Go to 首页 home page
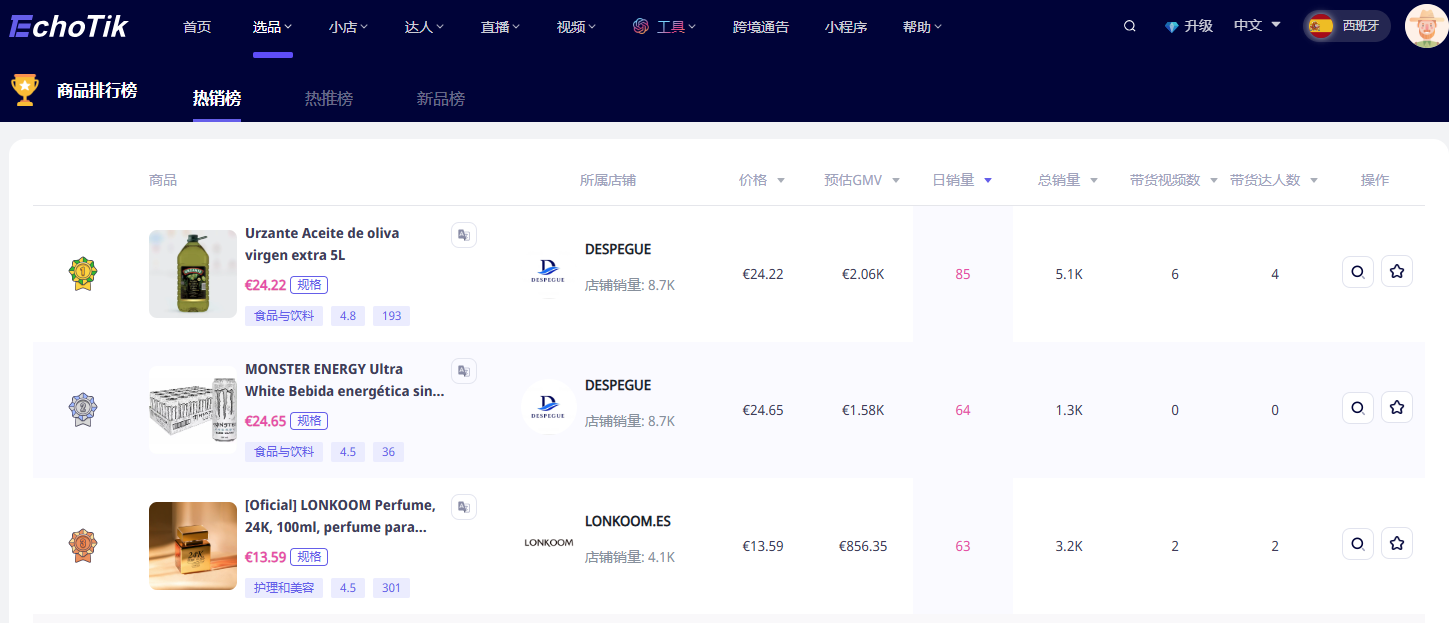 [x=197, y=27]
